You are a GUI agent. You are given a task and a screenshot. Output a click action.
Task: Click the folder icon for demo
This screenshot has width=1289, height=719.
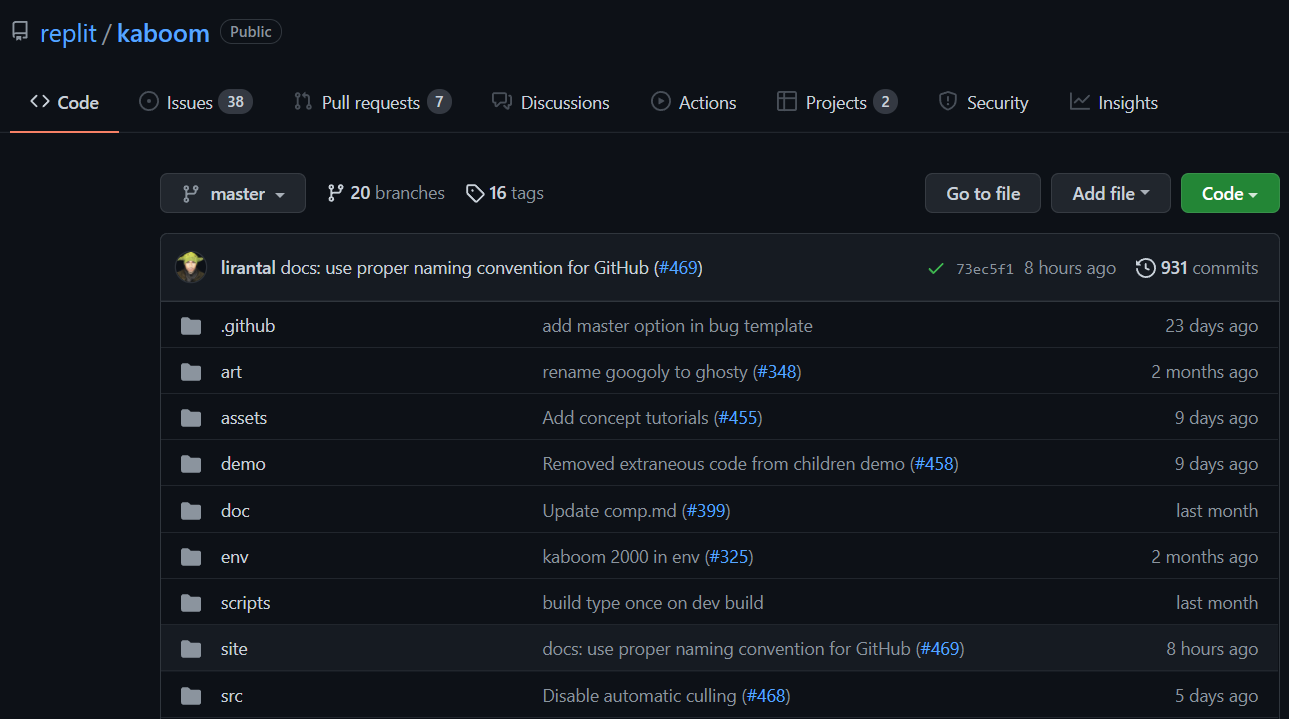click(x=191, y=464)
